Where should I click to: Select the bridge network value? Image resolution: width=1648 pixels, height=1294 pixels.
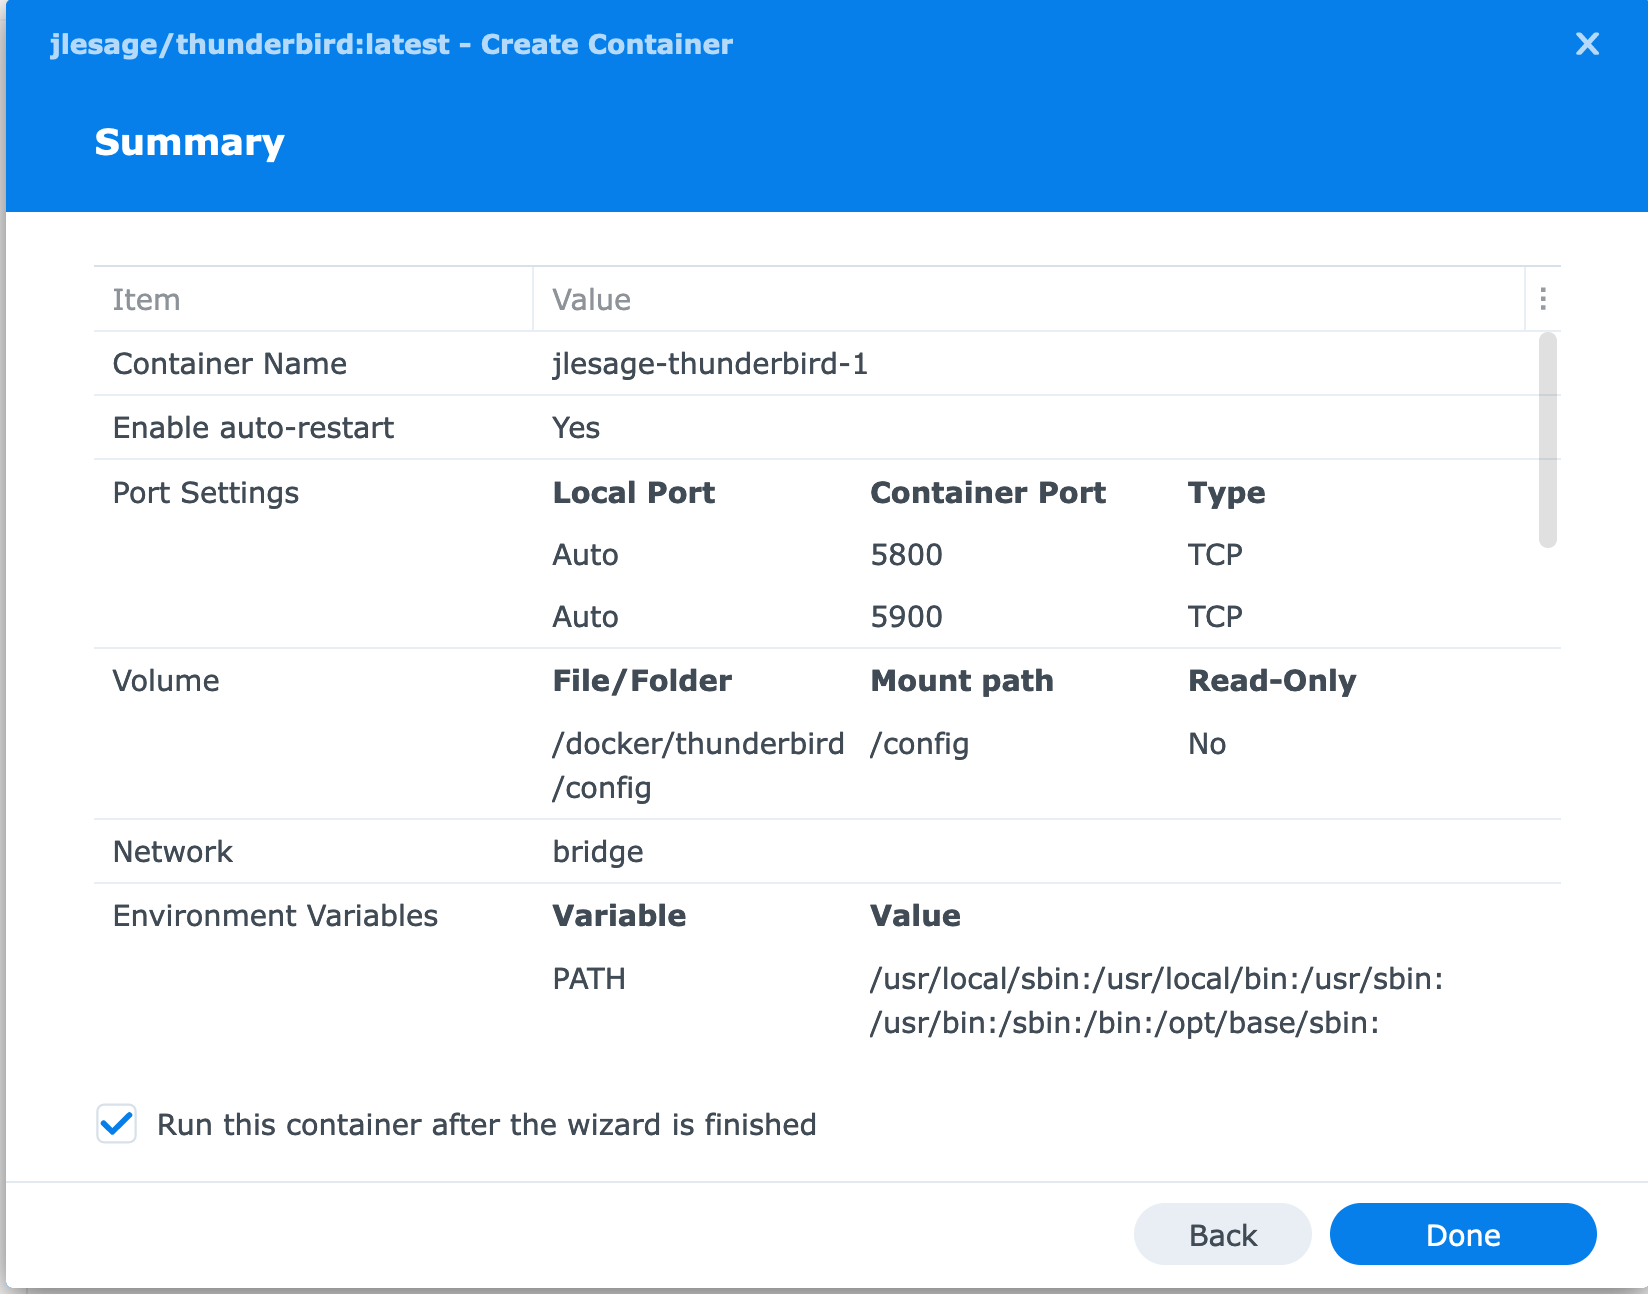pyautogui.click(x=598, y=852)
